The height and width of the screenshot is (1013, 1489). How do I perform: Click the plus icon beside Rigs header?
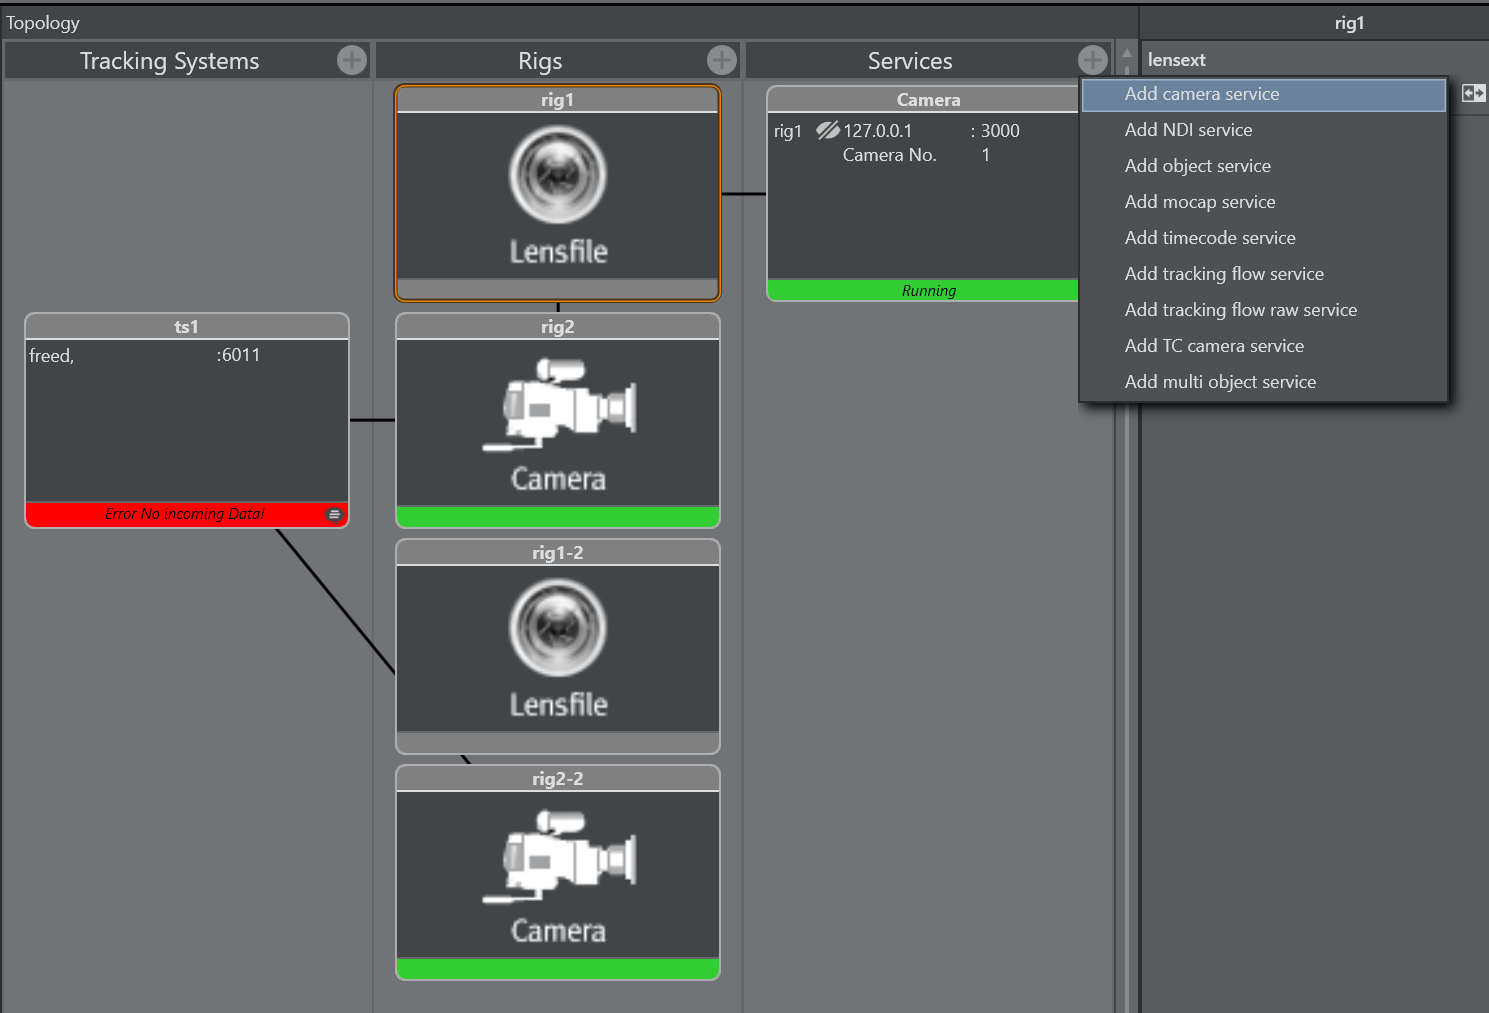[x=721, y=61]
